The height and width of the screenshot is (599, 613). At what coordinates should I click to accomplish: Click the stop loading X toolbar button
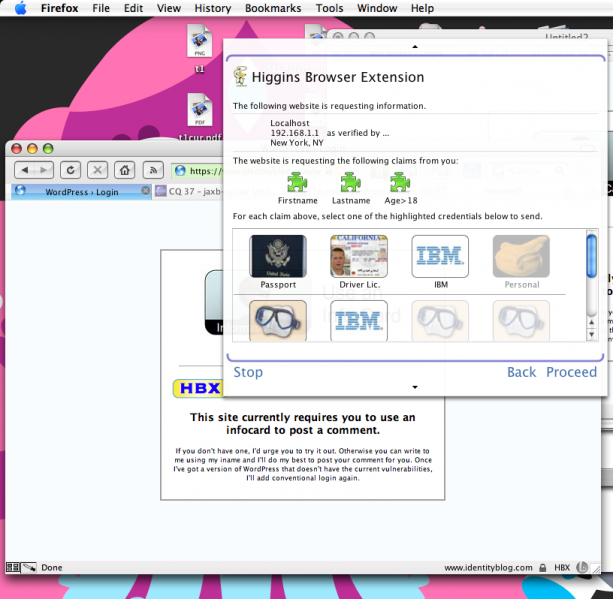pyautogui.click(x=97, y=170)
